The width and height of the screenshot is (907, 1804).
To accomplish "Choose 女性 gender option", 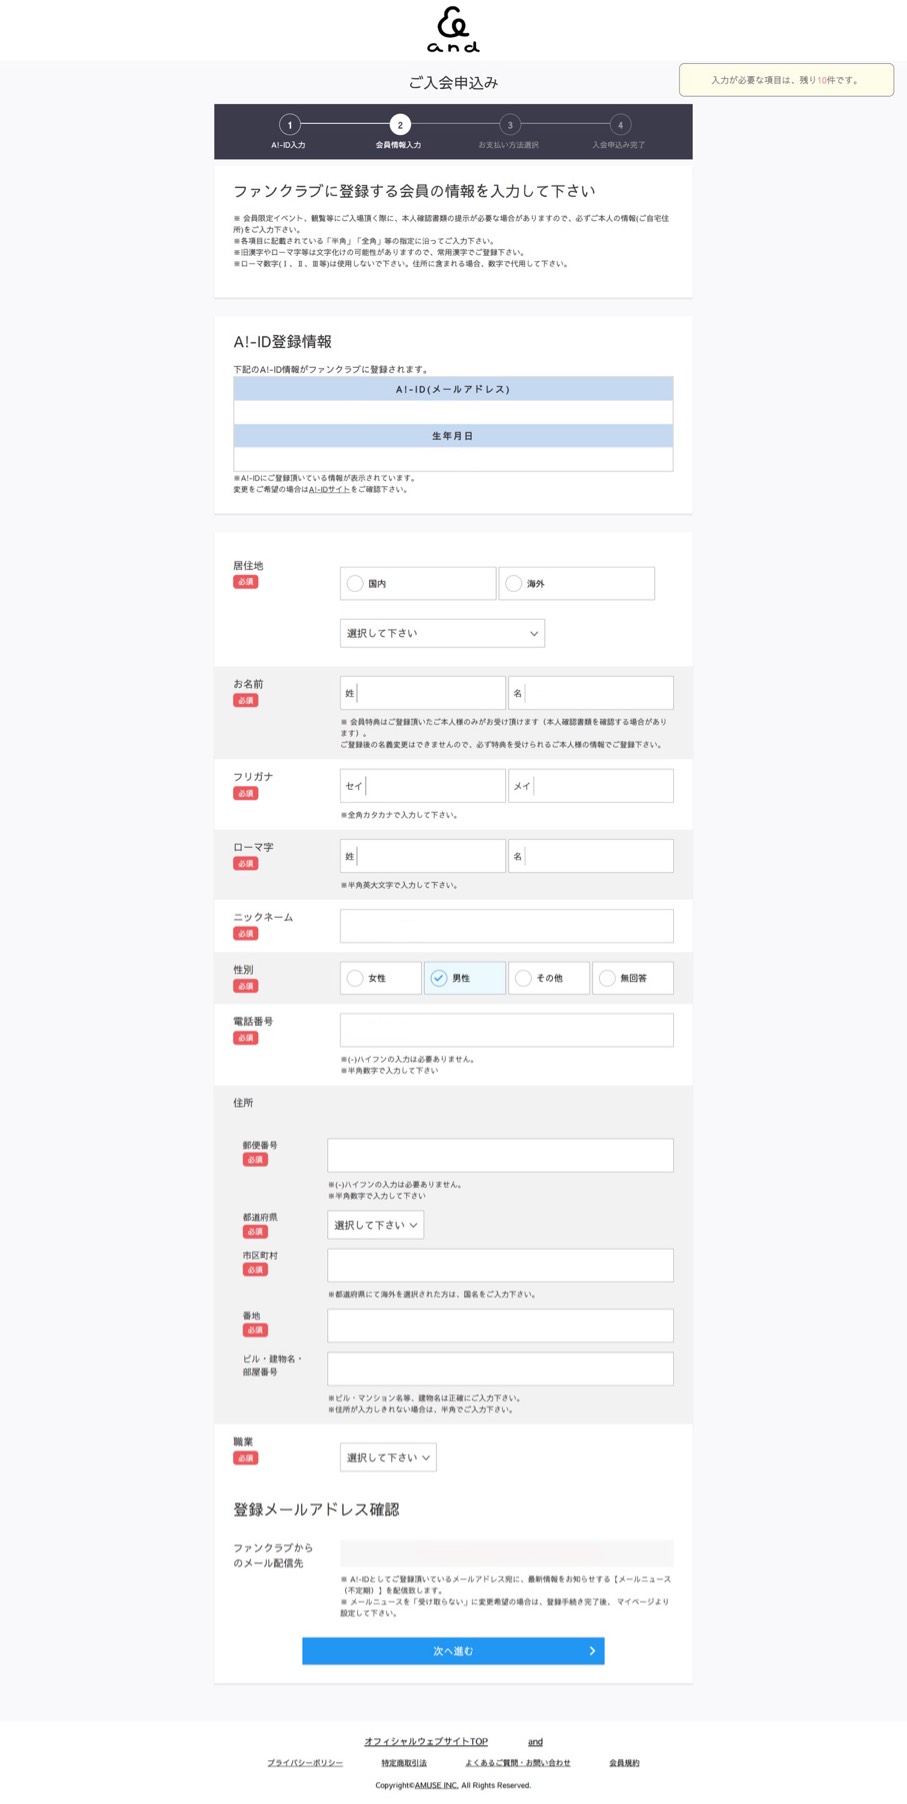I will point(356,978).
